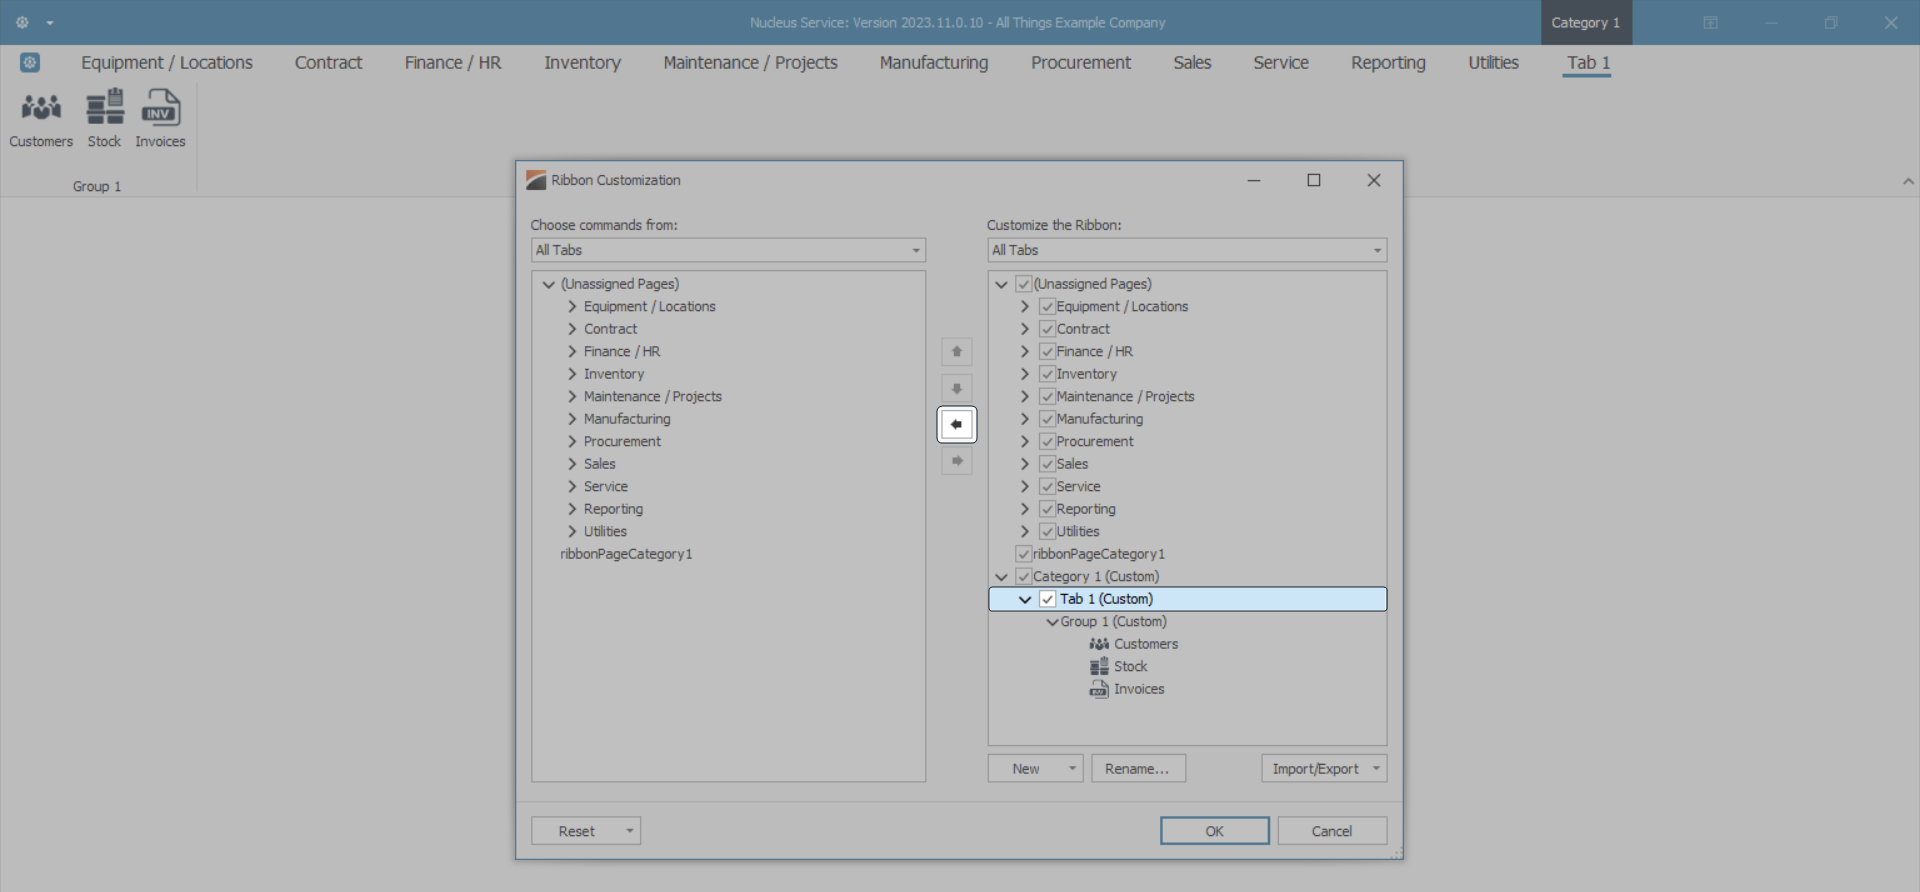The width and height of the screenshot is (1920, 892).
Task: Open the Stock ribbon button
Action: pyautogui.click(x=104, y=119)
